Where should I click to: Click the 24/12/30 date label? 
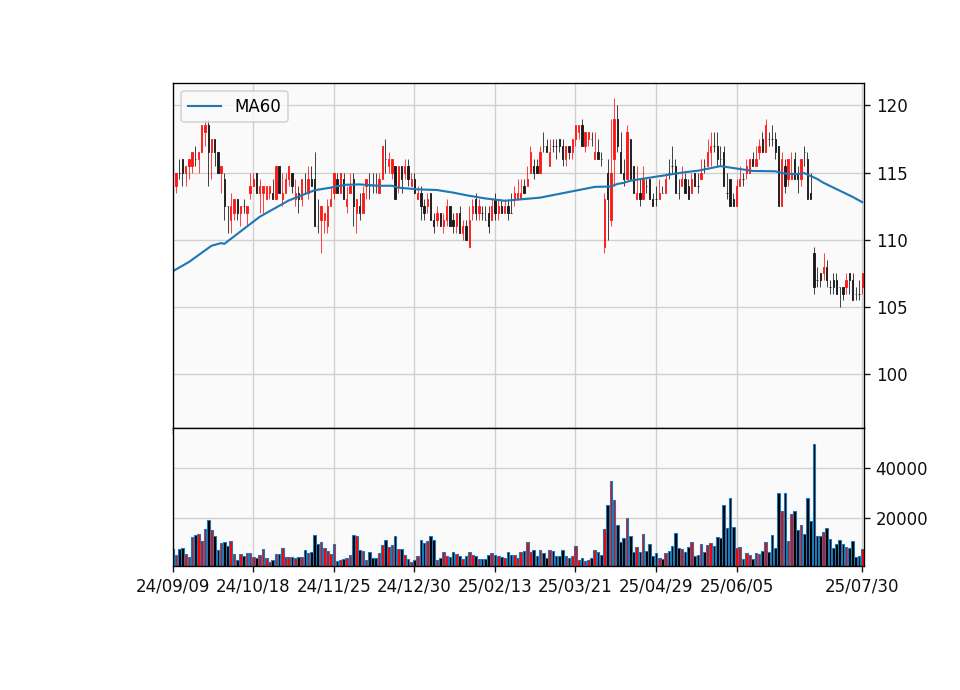414,586
